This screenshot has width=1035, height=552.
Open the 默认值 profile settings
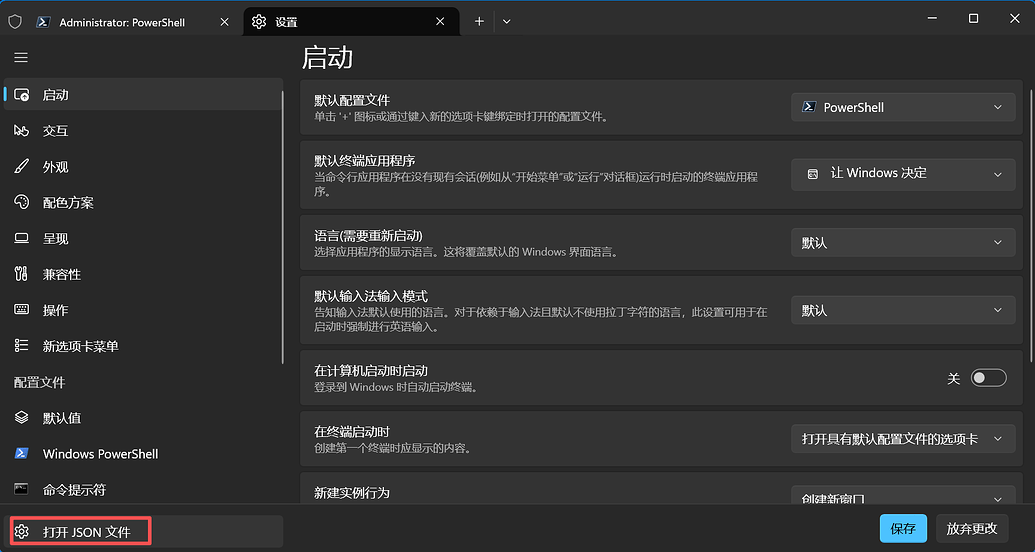point(143,417)
